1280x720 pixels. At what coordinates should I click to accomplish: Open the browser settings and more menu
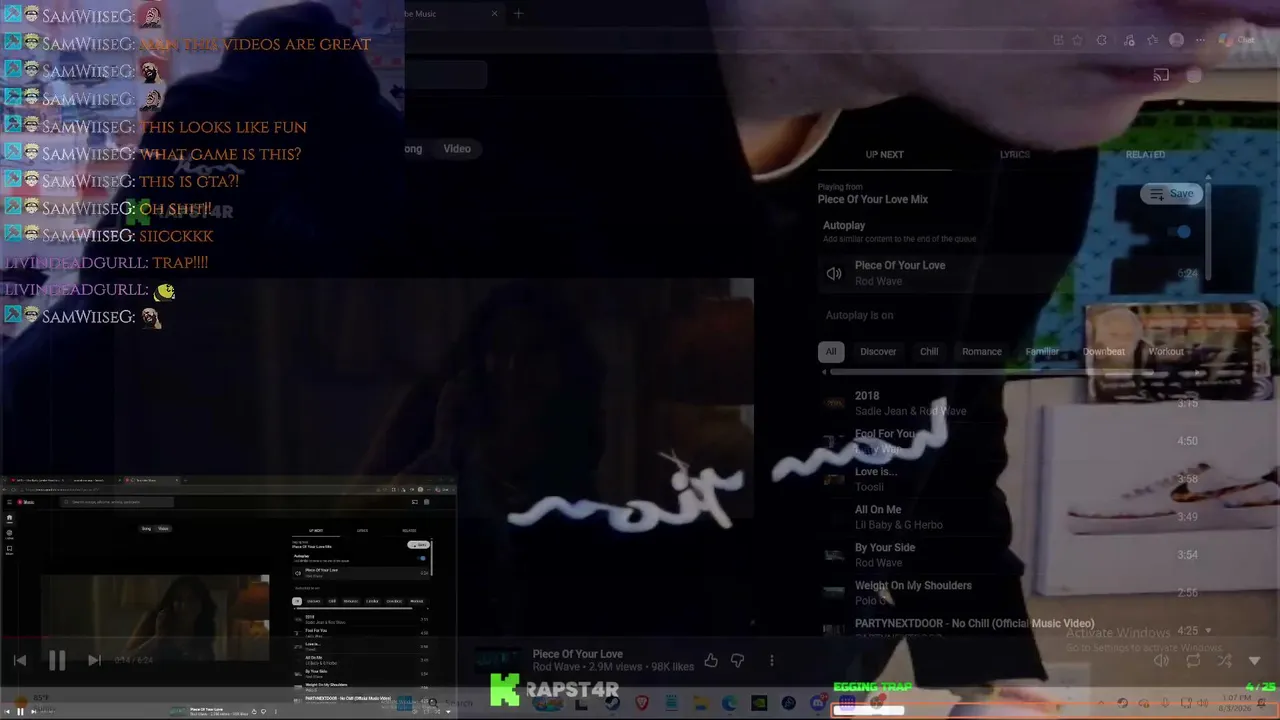tap(1201, 40)
